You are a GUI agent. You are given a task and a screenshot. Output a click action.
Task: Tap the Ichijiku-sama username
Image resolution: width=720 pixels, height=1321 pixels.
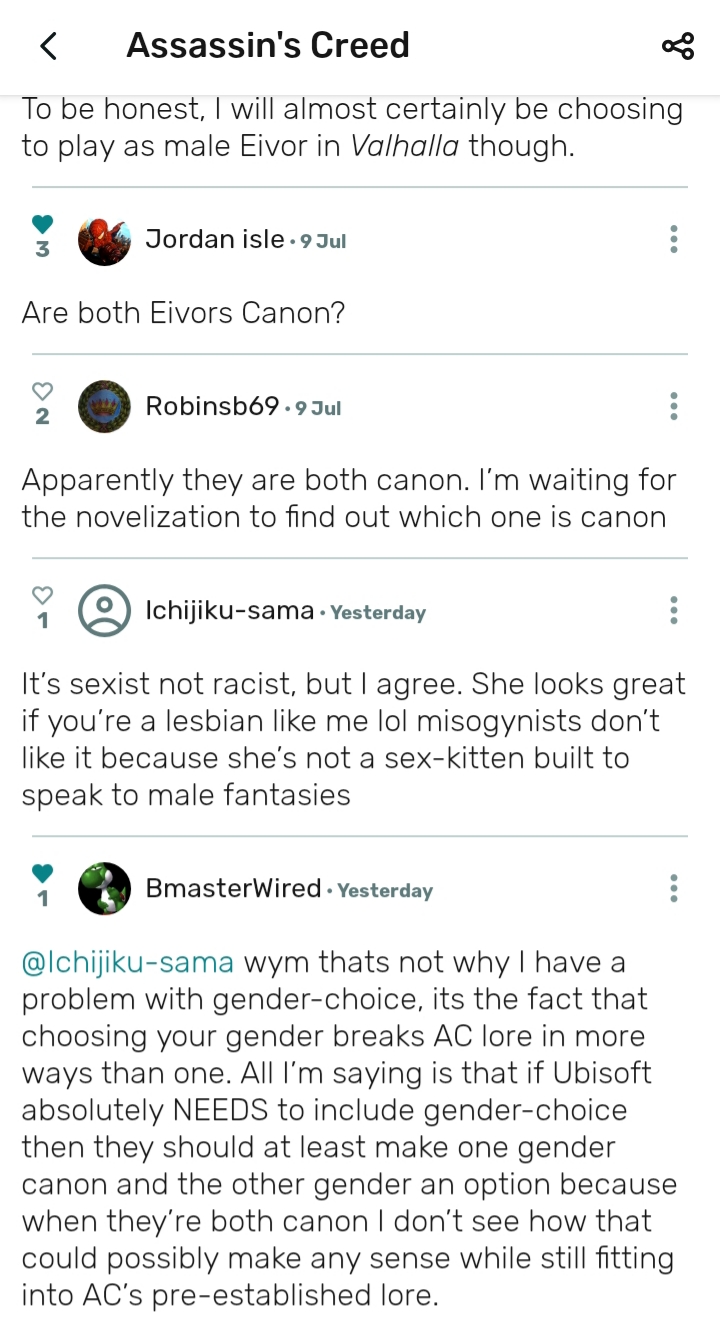tap(230, 610)
